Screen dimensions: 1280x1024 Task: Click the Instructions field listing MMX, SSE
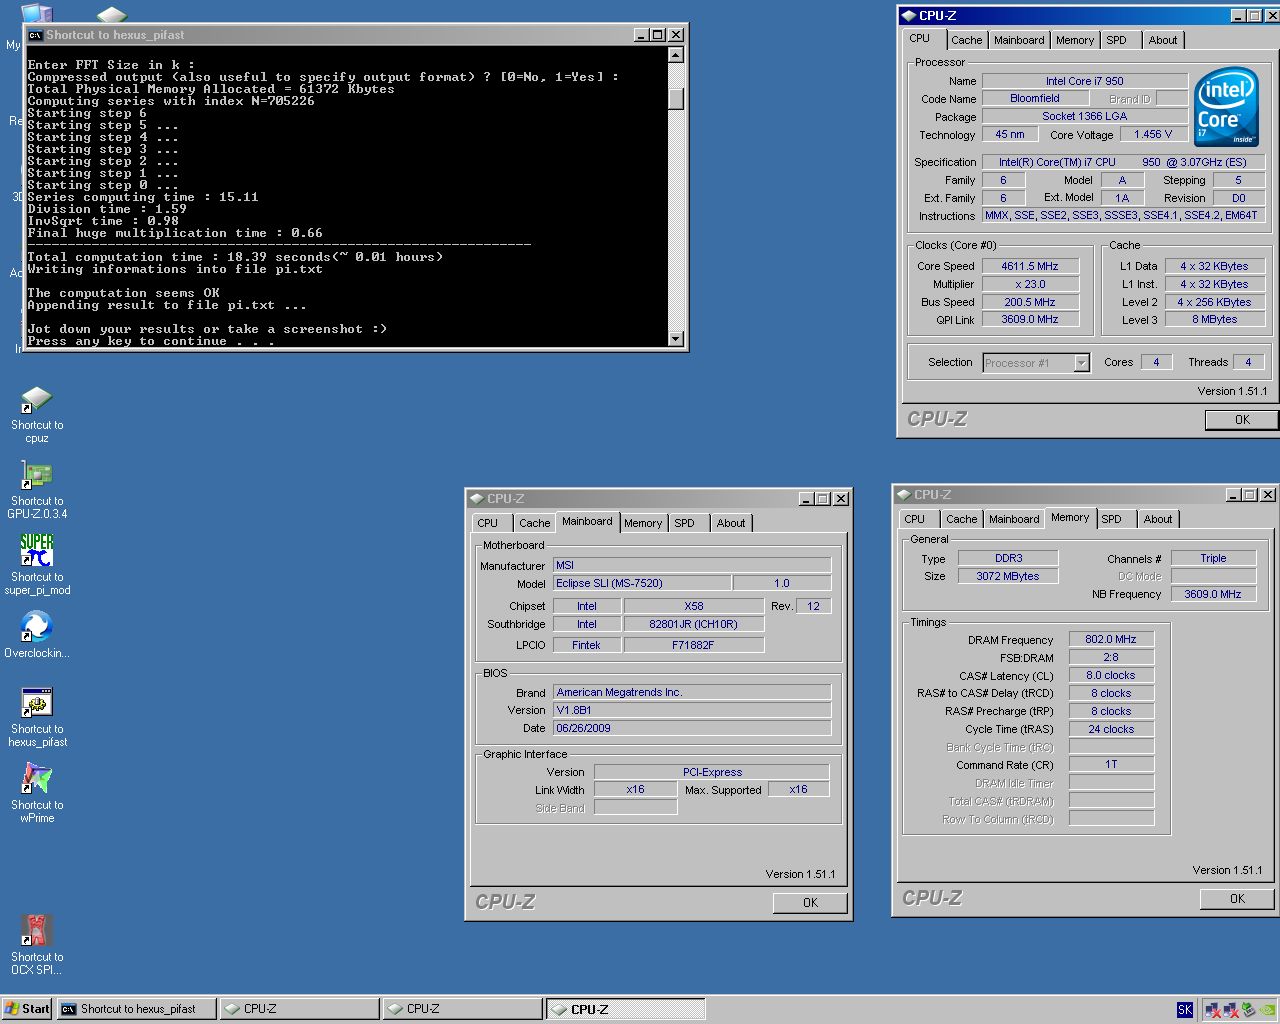[x=1124, y=215]
